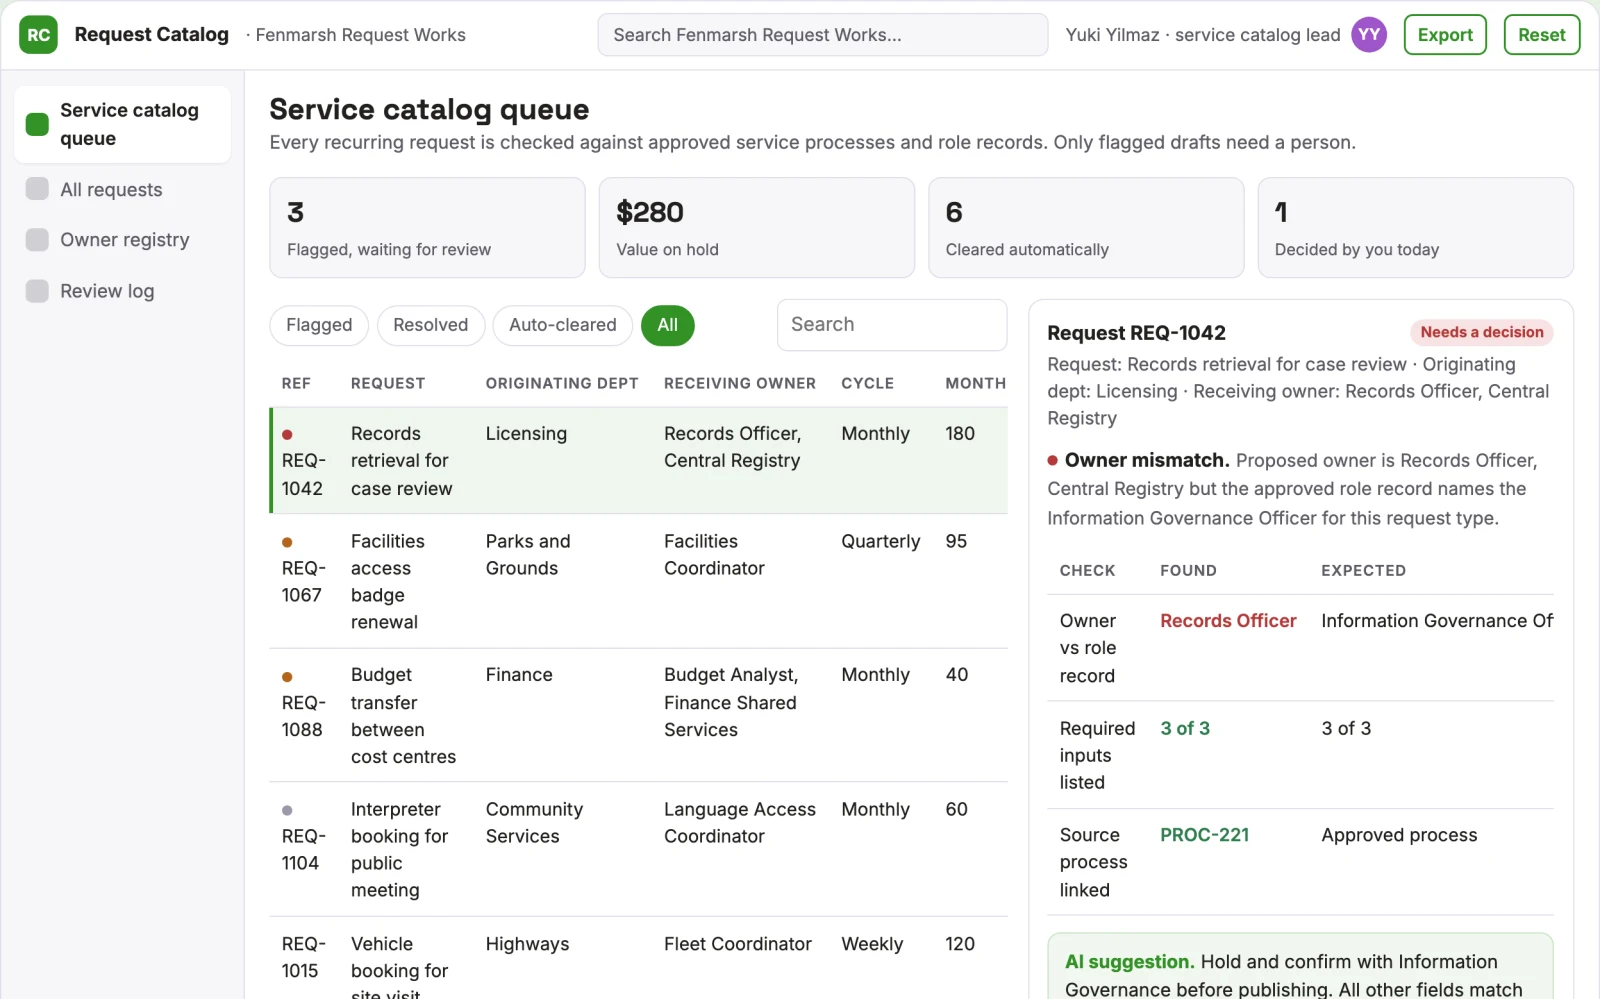Click the Review log sidebar icon
This screenshot has height=999, width=1600.
(x=37, y=291)
